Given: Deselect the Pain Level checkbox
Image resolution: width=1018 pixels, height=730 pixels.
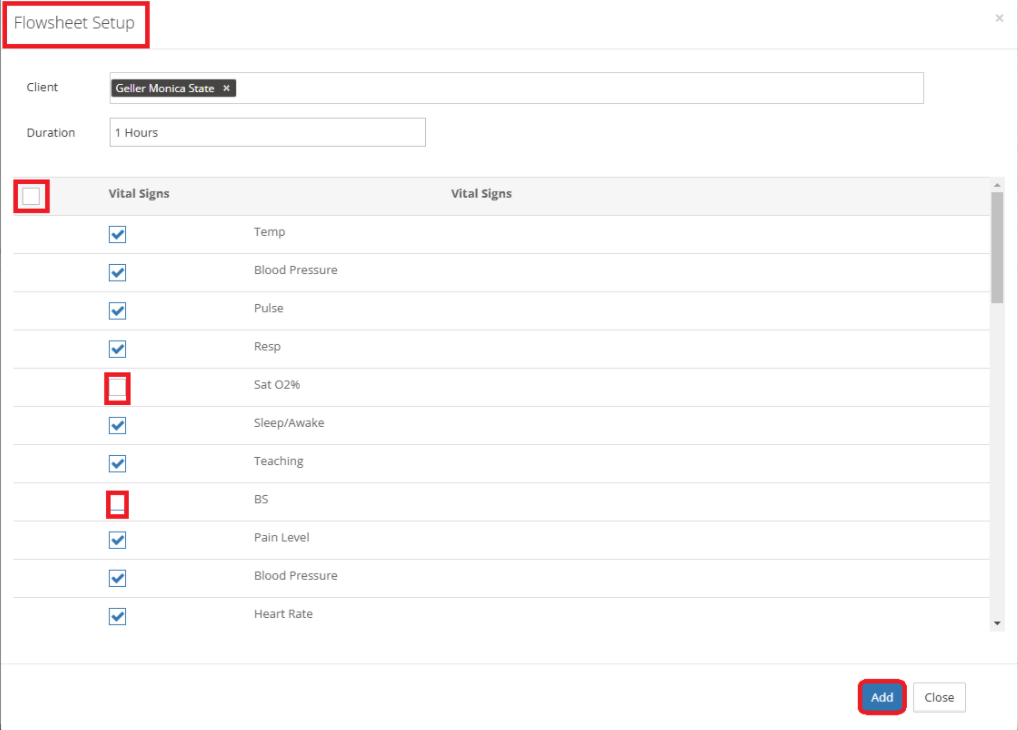Looking at the screenshot, I should [x=117, y=540].
